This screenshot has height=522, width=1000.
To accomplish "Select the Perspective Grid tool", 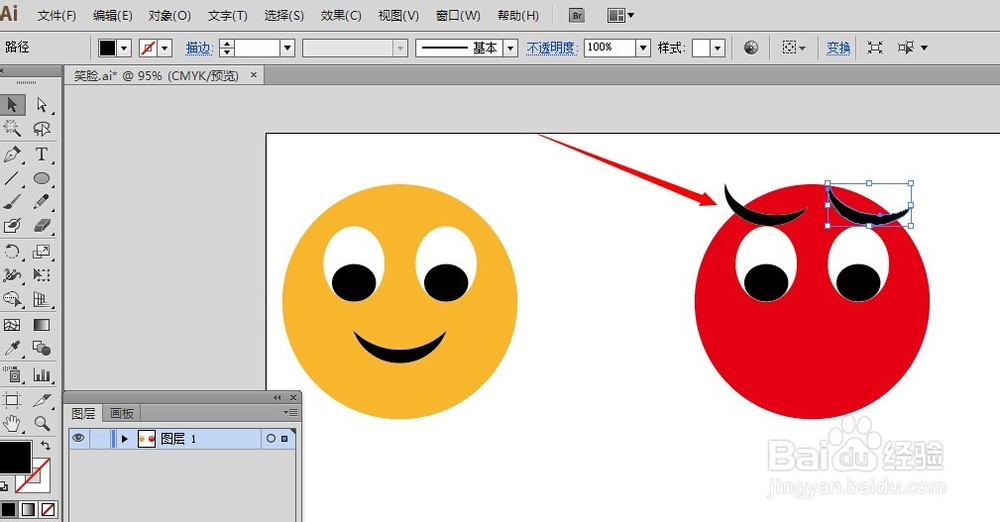I will [42, 299].
